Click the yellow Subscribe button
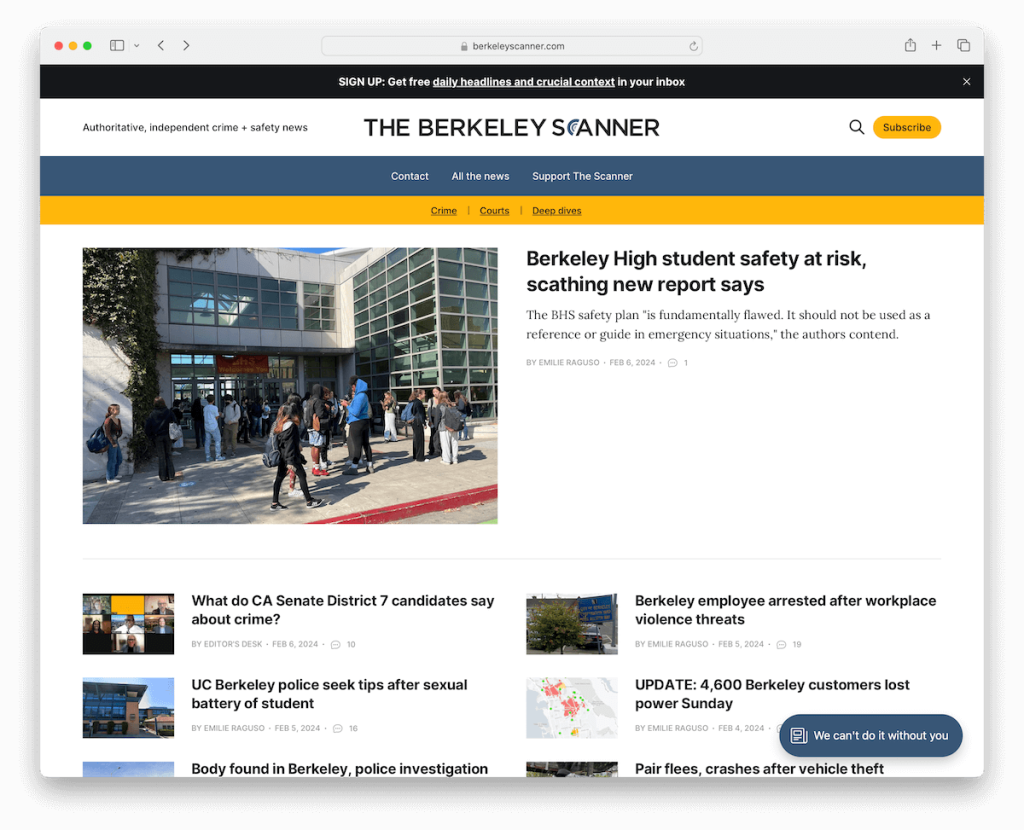Image resolution: width=1024 pixels, height=830 pixels. 906,127
